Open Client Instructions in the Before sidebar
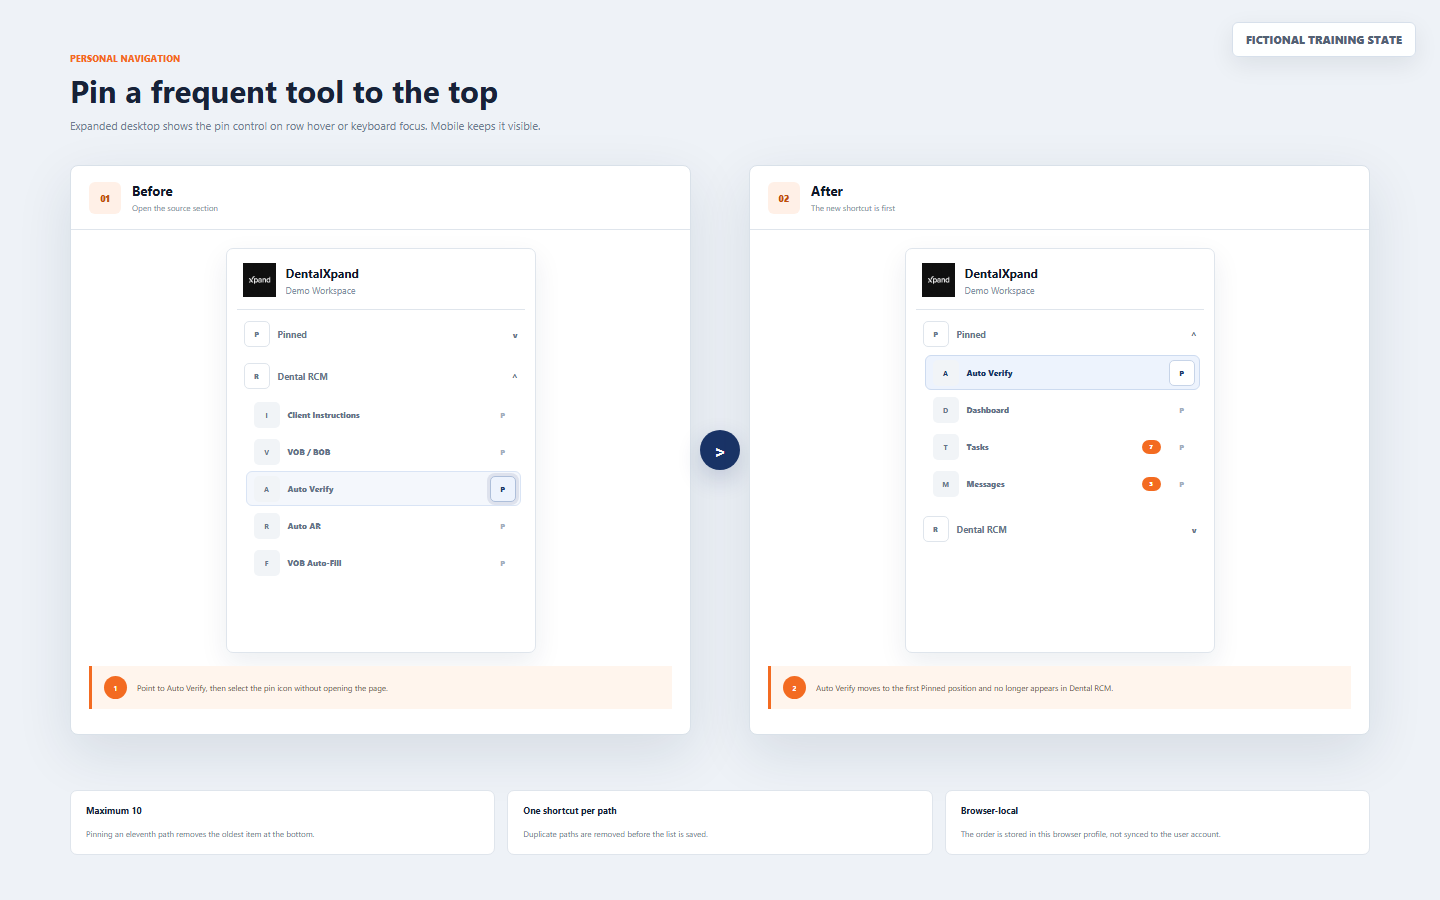Image resolution: width=1440 pixels, height=900 pixels. [383, 415]
